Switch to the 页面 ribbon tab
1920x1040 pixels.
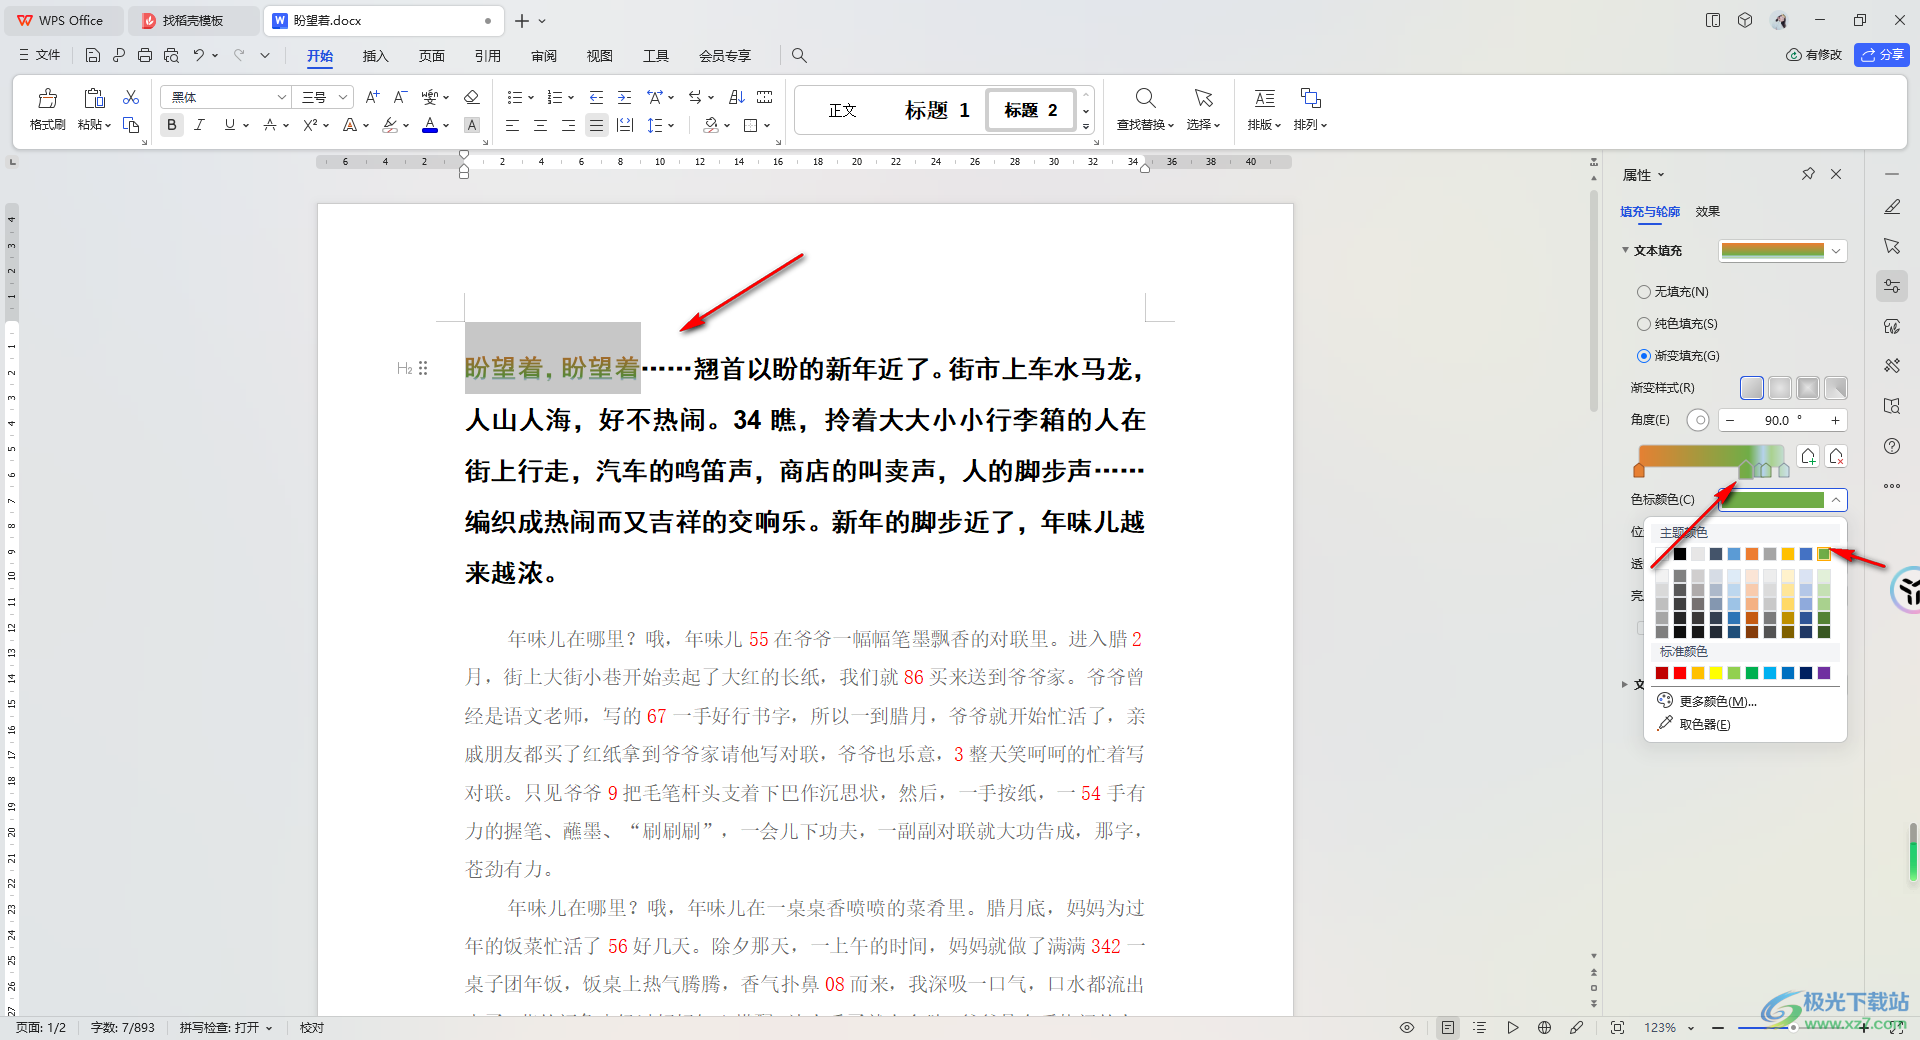coord(431,56)
